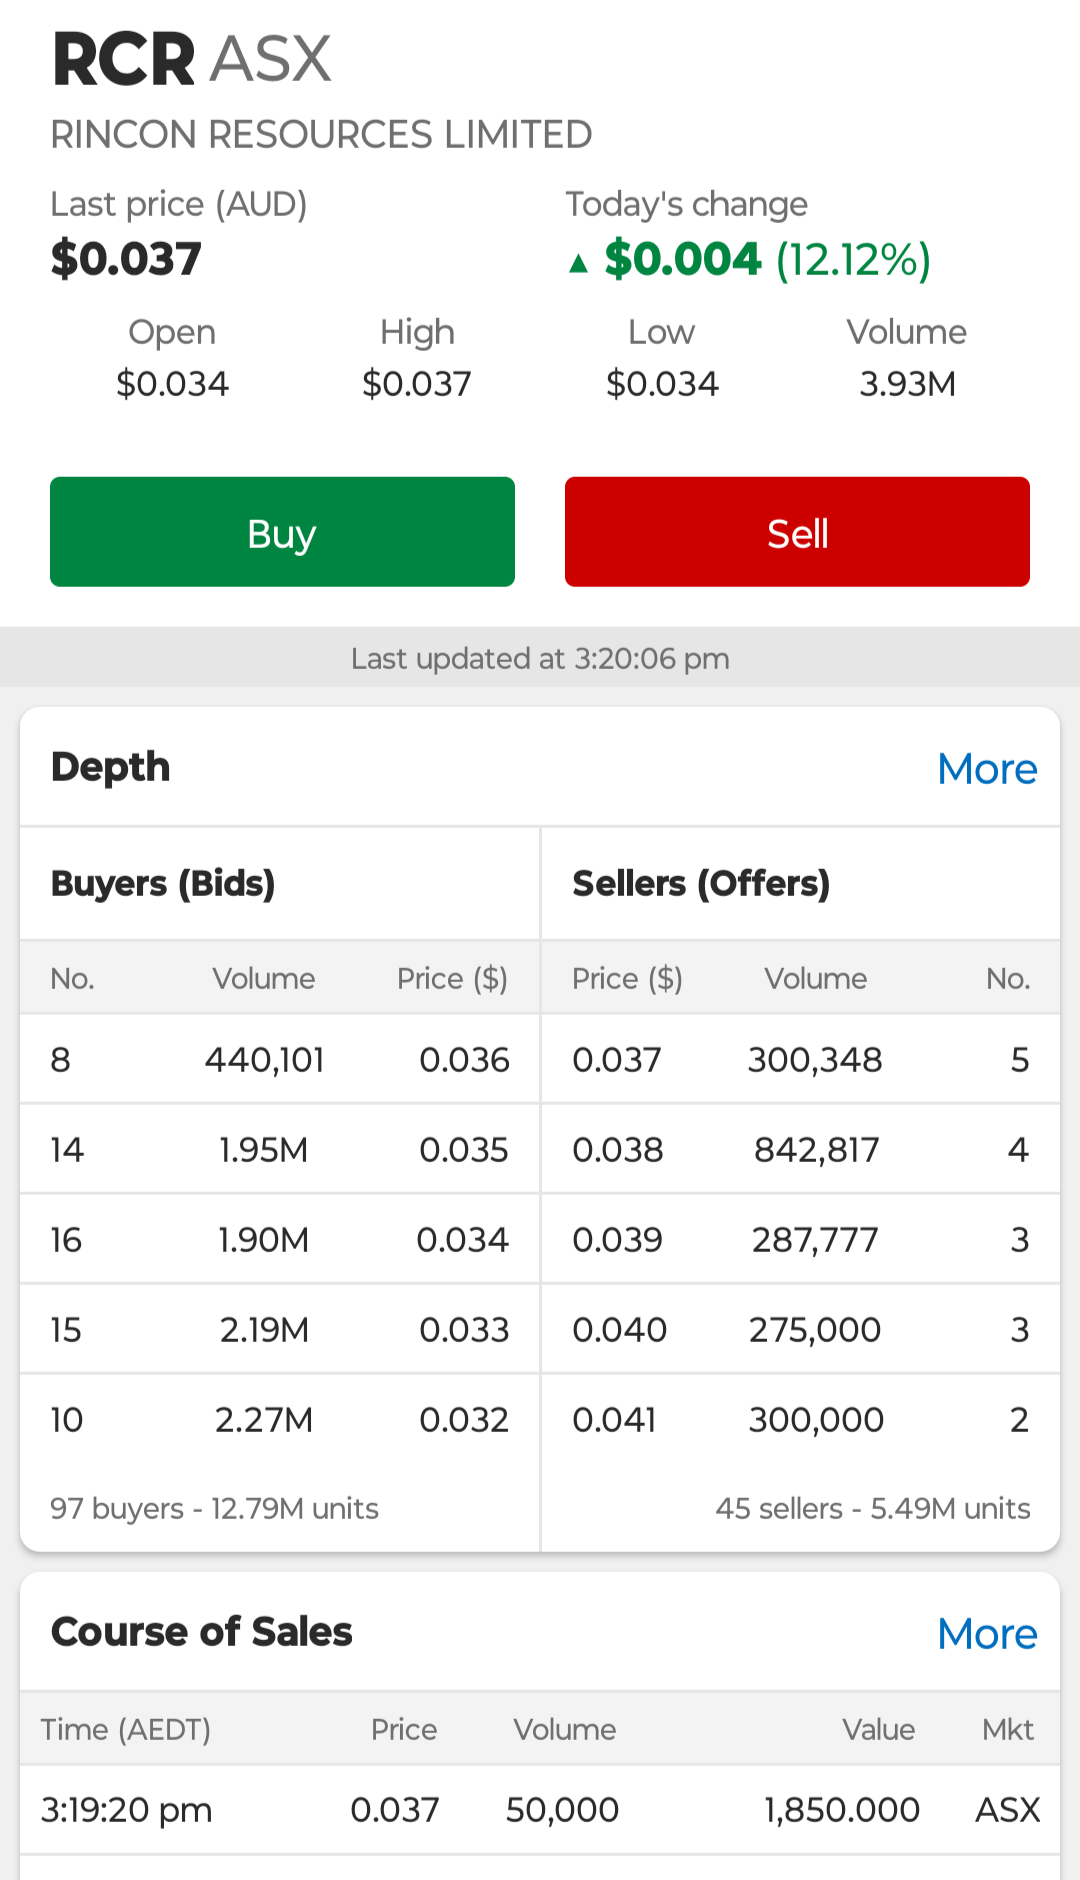Select the 3:19:20 pm sale time
Screen dimensions: 1080x1880
(126, 1810)
